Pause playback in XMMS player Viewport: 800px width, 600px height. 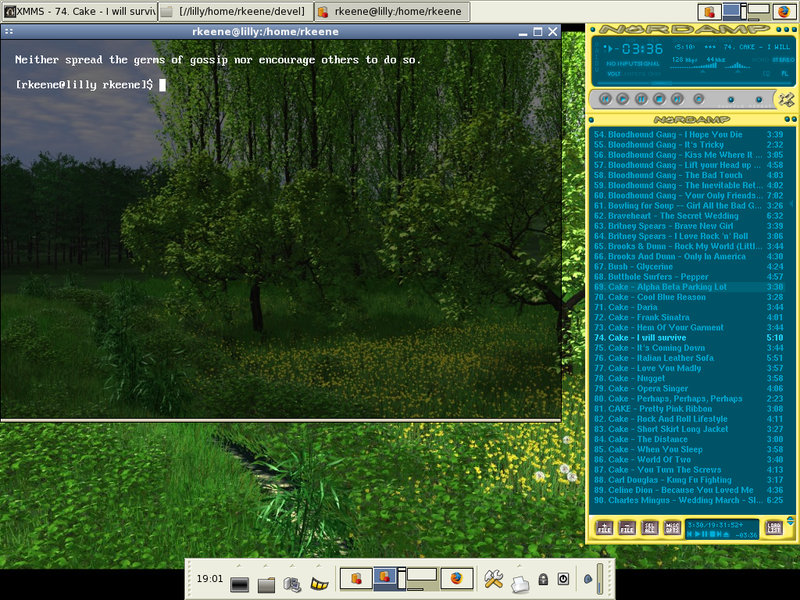(641, 99)
